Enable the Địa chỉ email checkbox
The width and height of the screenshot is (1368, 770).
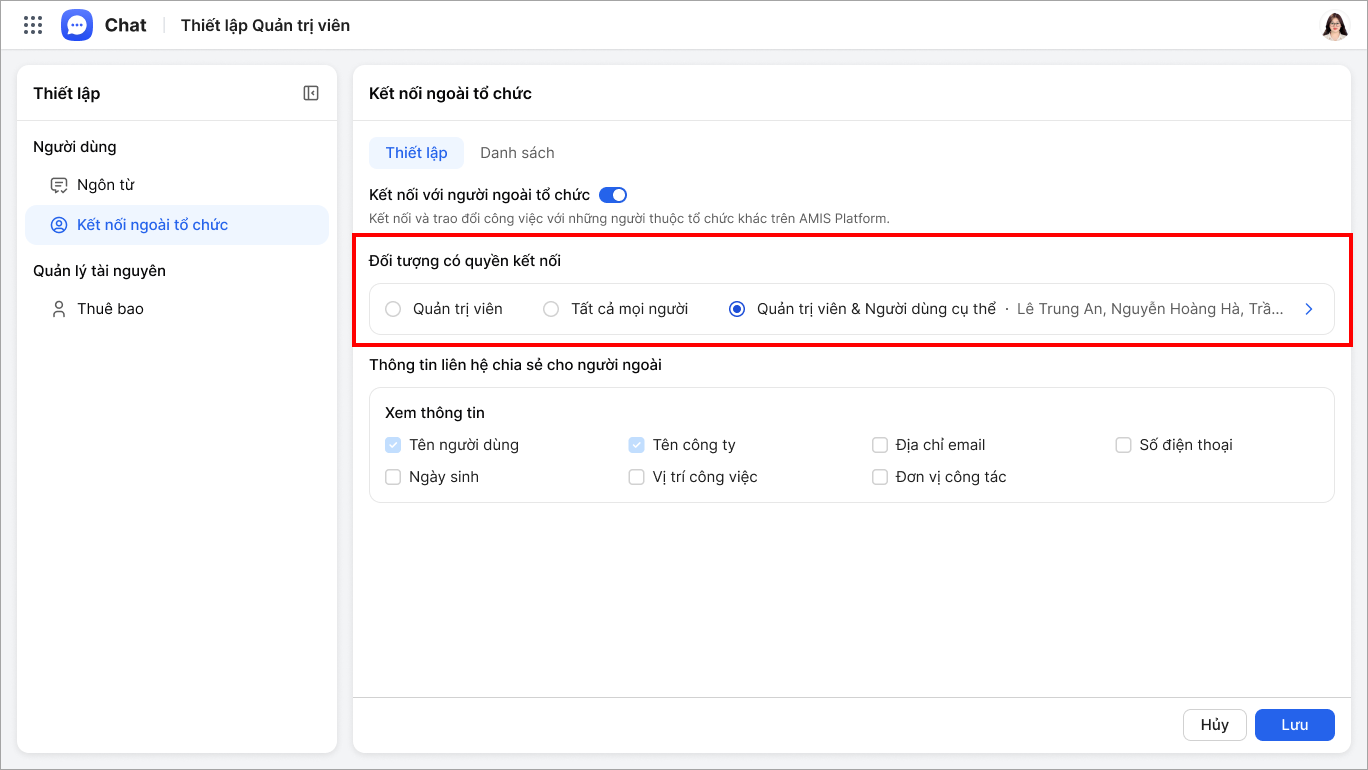click(x=880, y=445)
